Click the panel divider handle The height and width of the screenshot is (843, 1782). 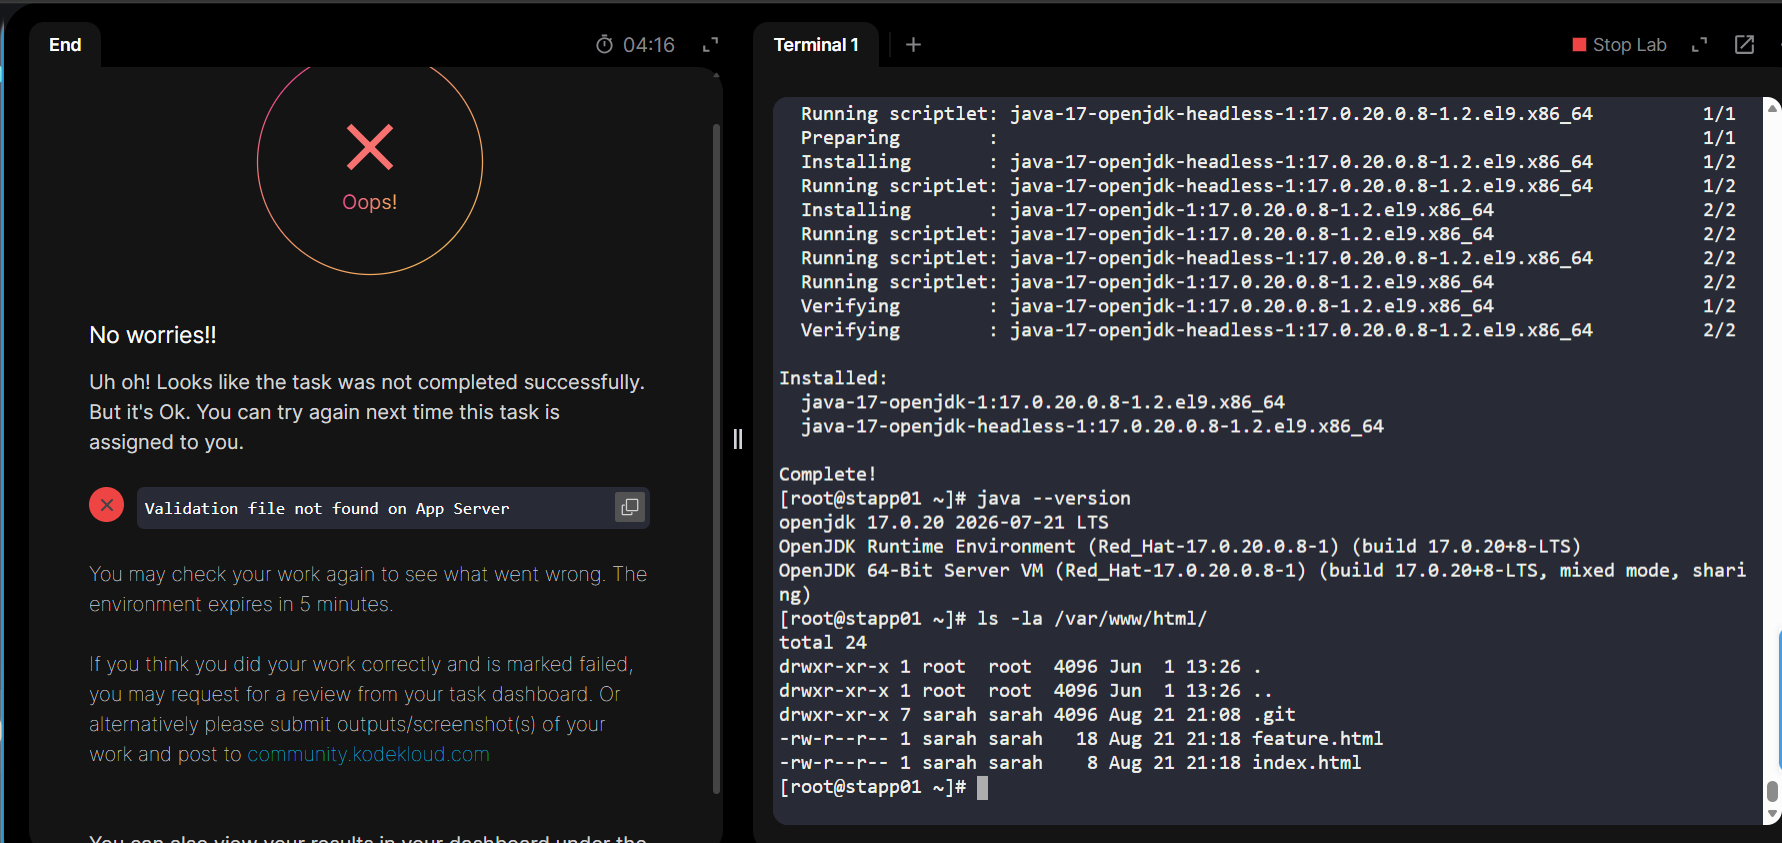738,439
